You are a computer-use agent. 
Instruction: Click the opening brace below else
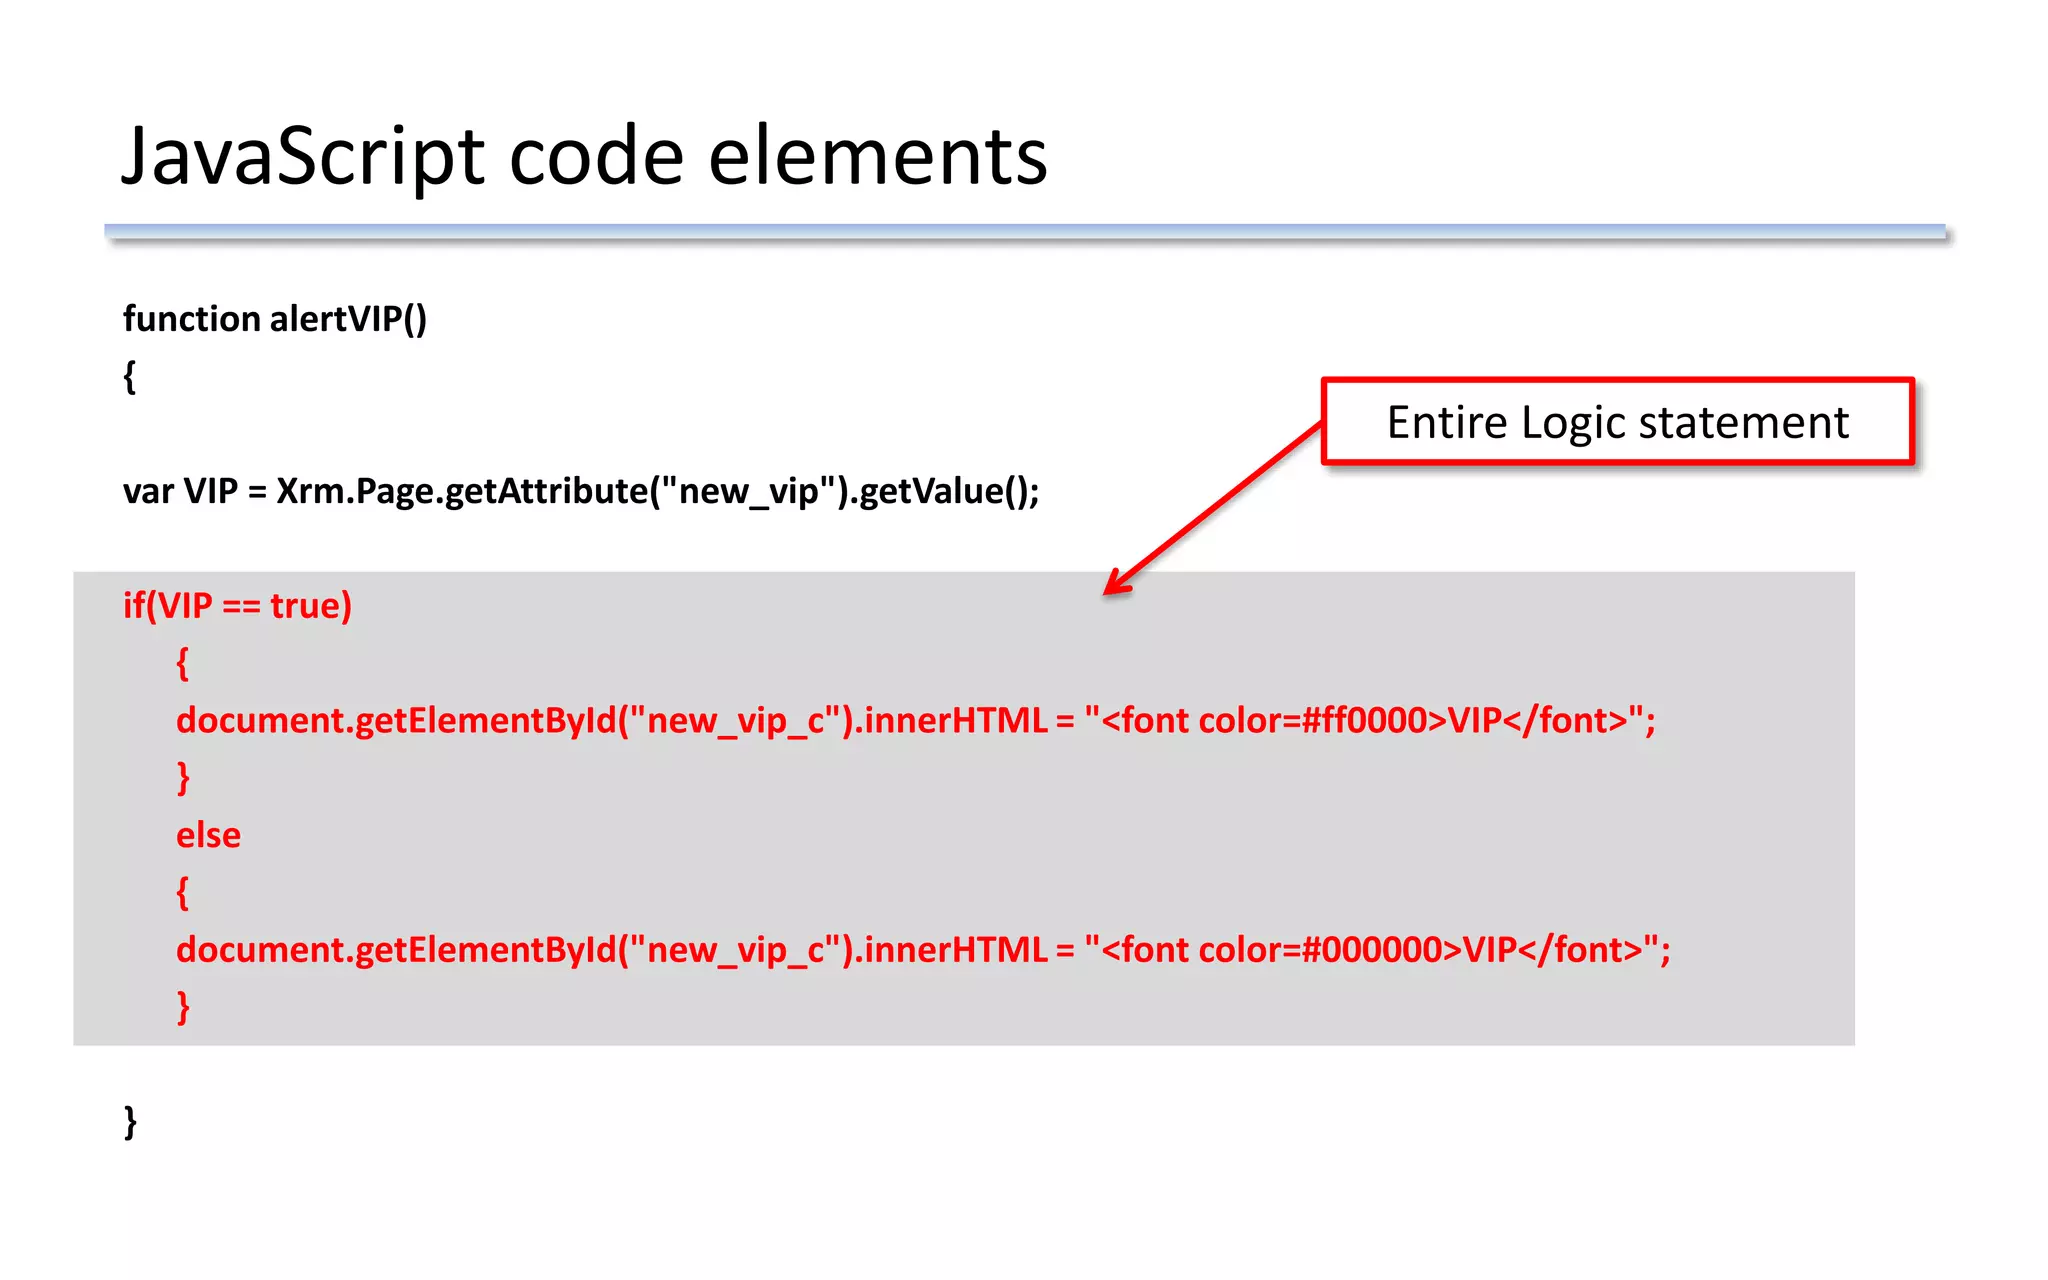182,892
